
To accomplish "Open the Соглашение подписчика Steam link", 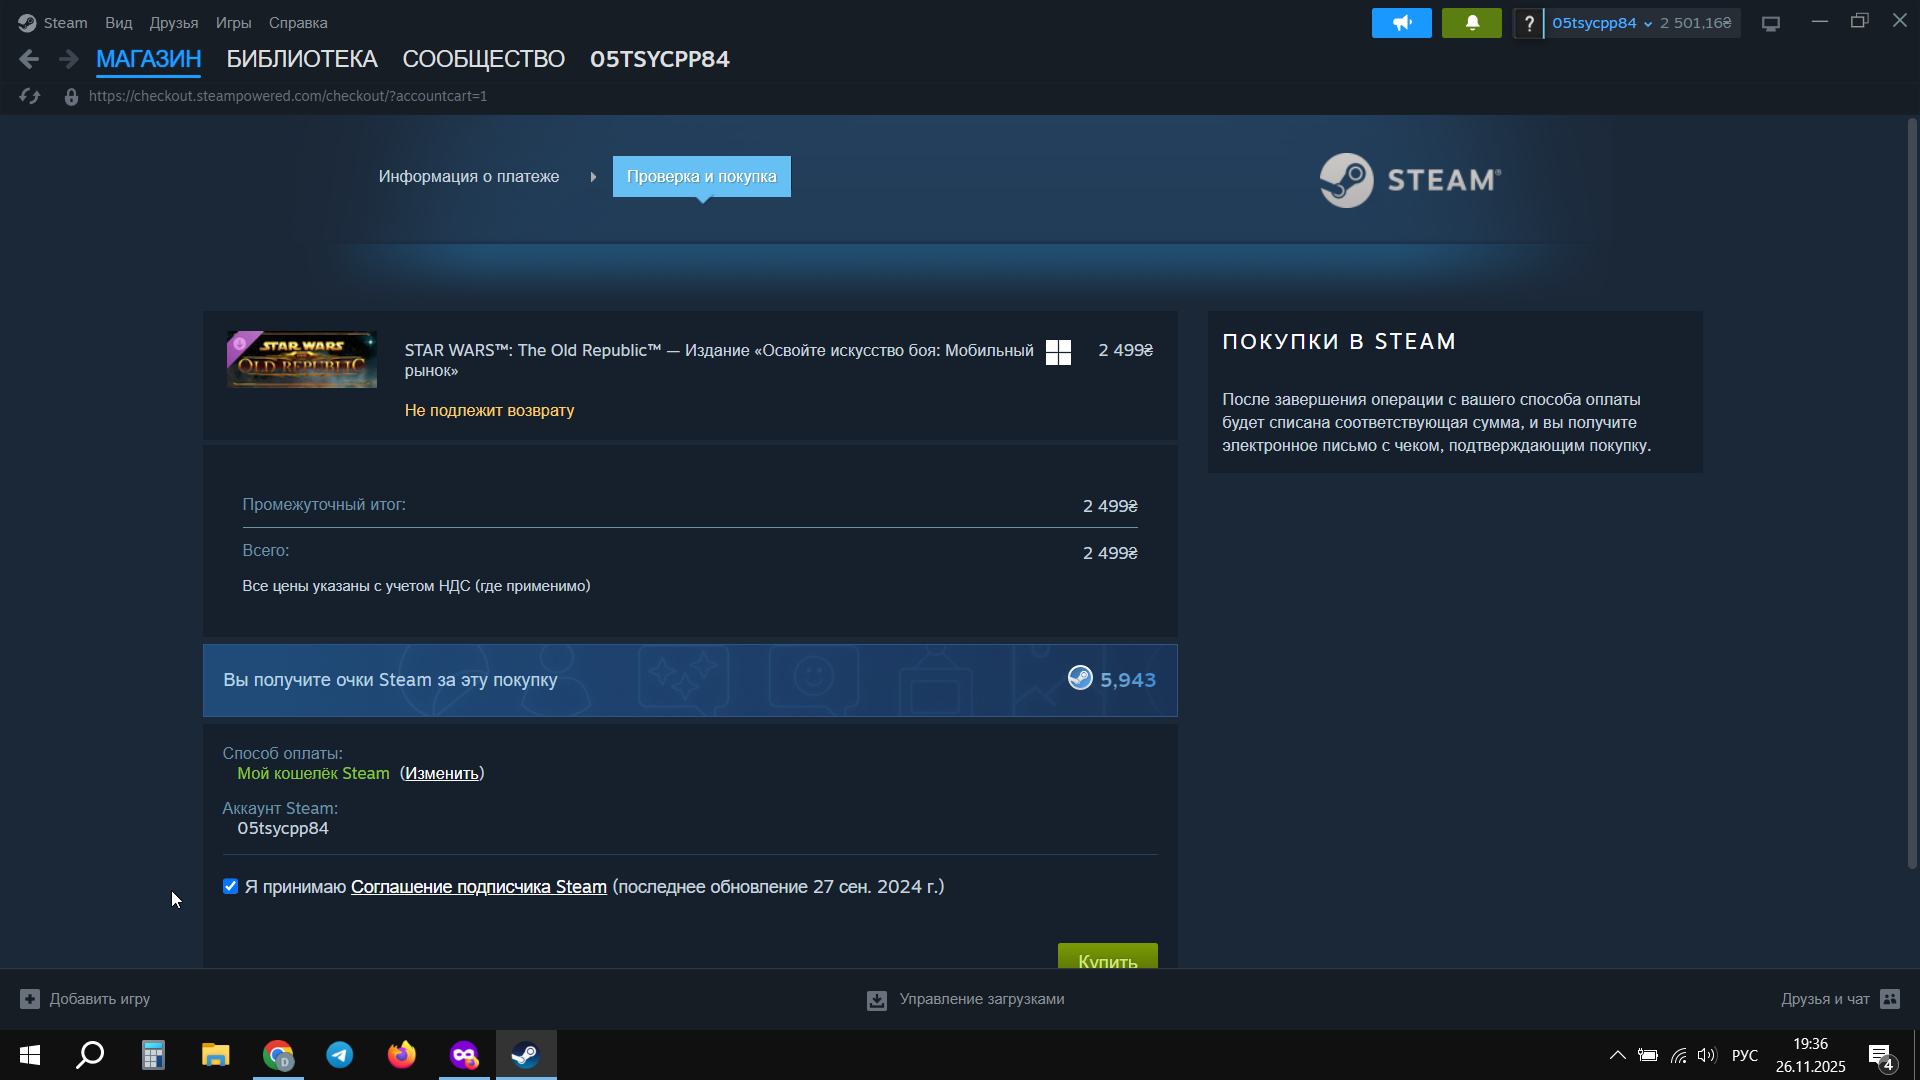I will pyautogui.click(x=478, y=887).
